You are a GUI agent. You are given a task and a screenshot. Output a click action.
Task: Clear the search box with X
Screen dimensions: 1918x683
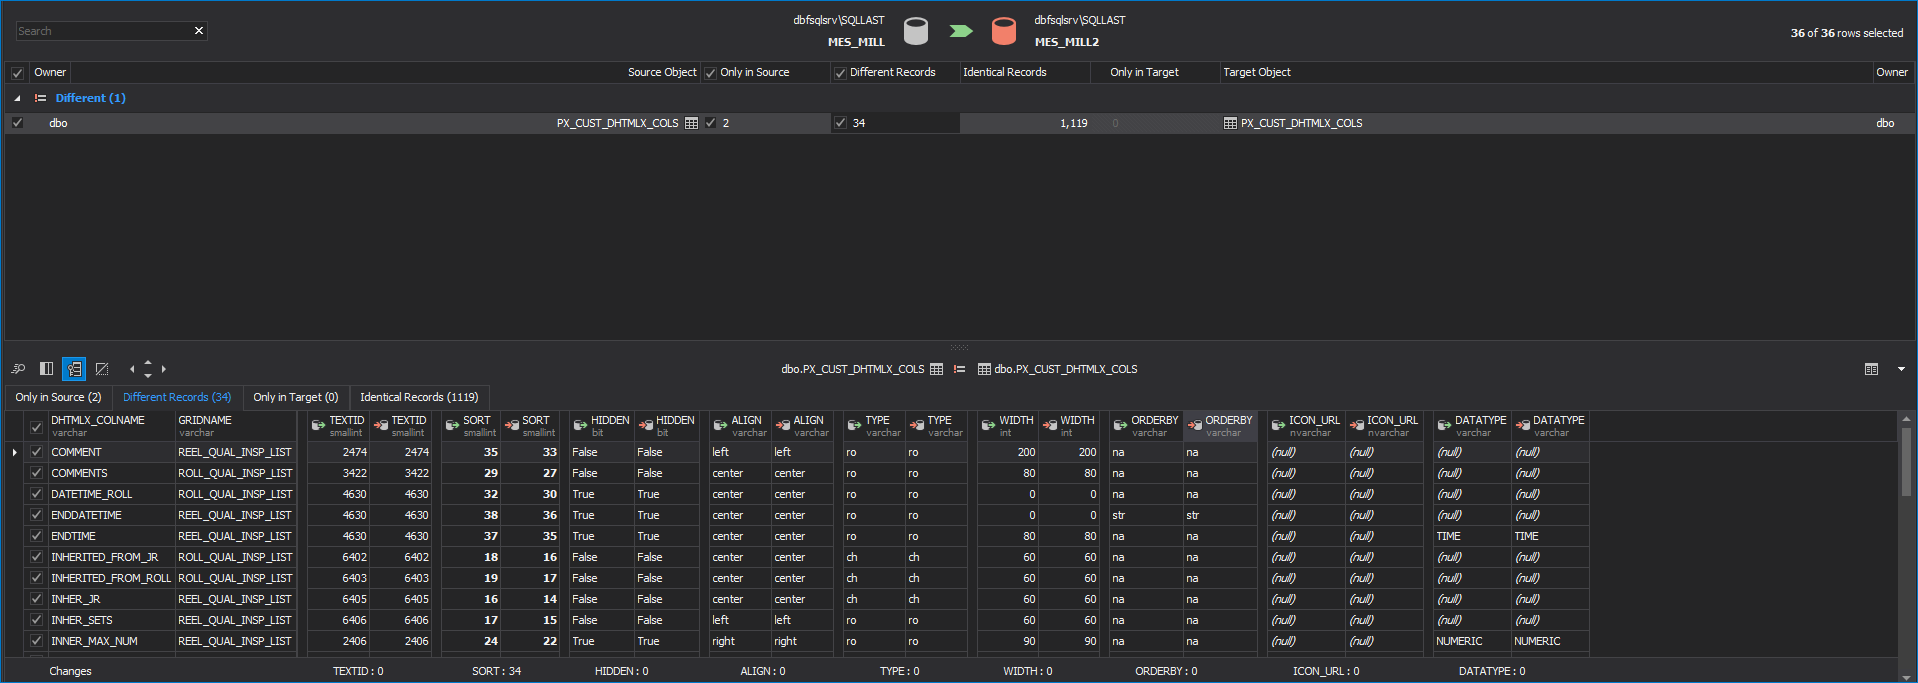(199, 31)
